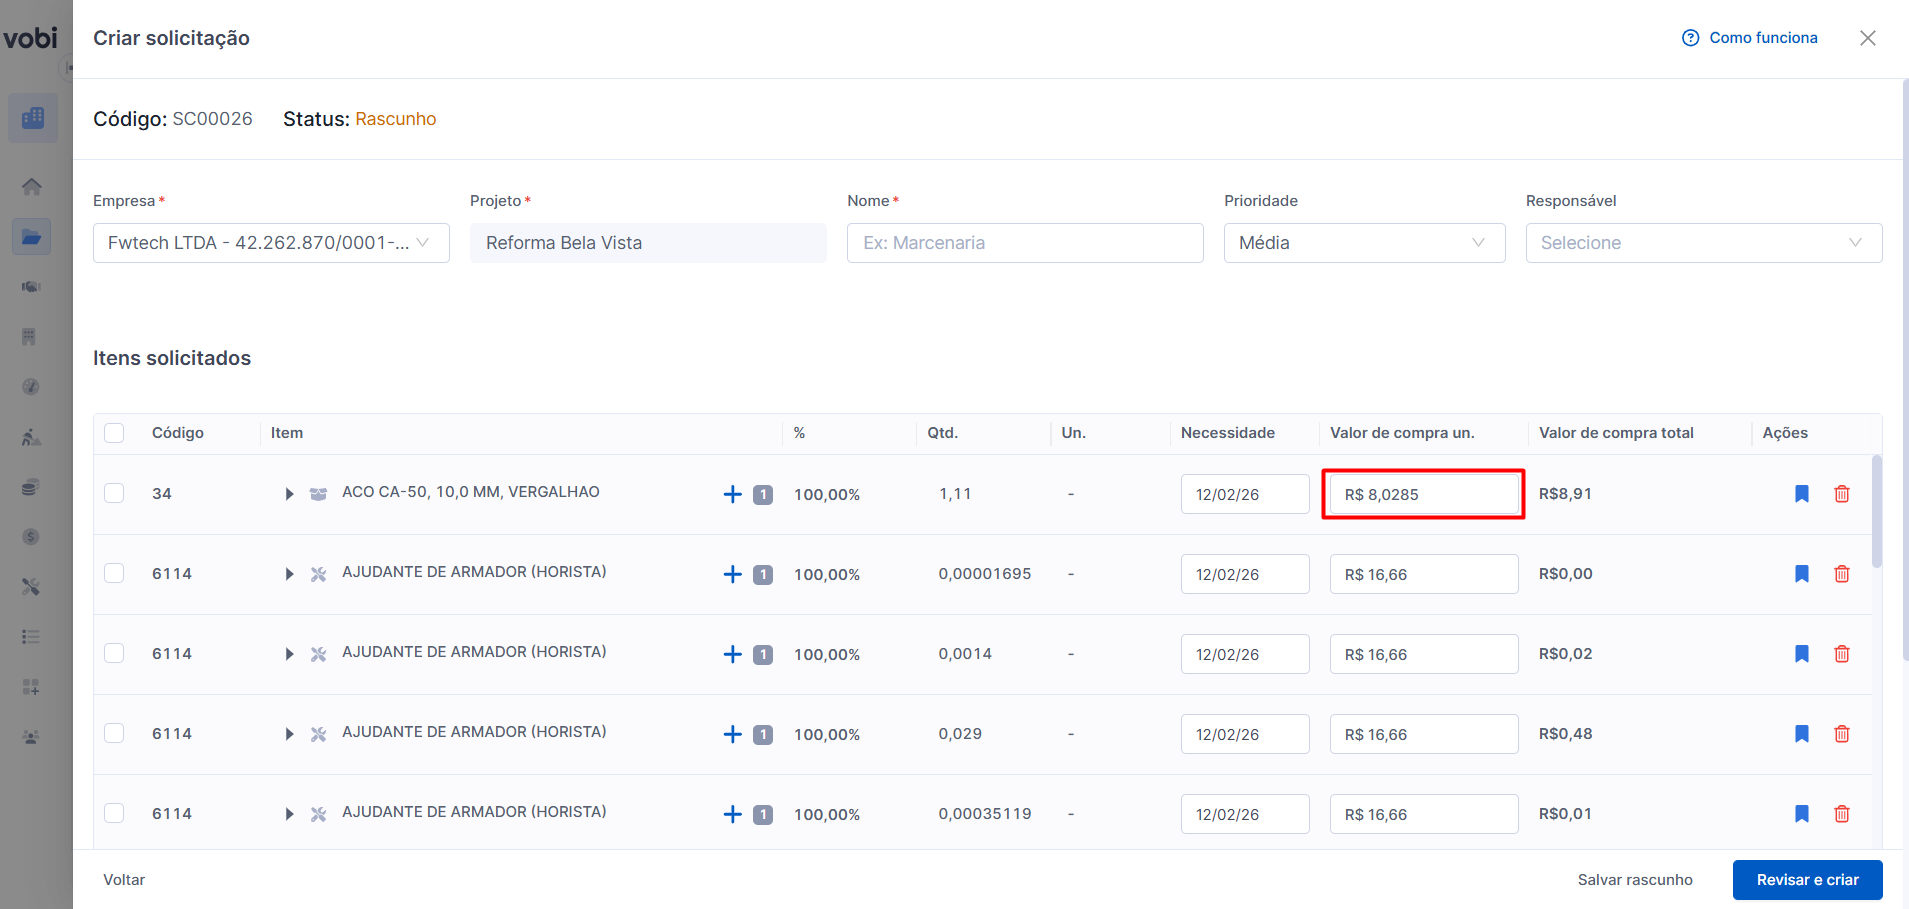1909x909 pixels.
Task: Select all items with header checkbox
Action: pos(114,433)
